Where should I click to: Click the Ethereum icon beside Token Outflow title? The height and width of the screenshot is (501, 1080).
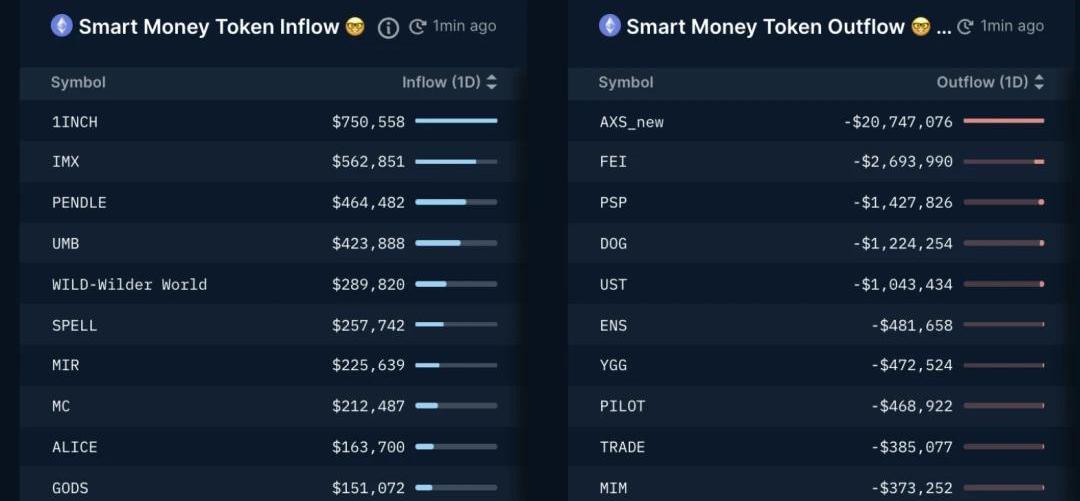[610, 26]
